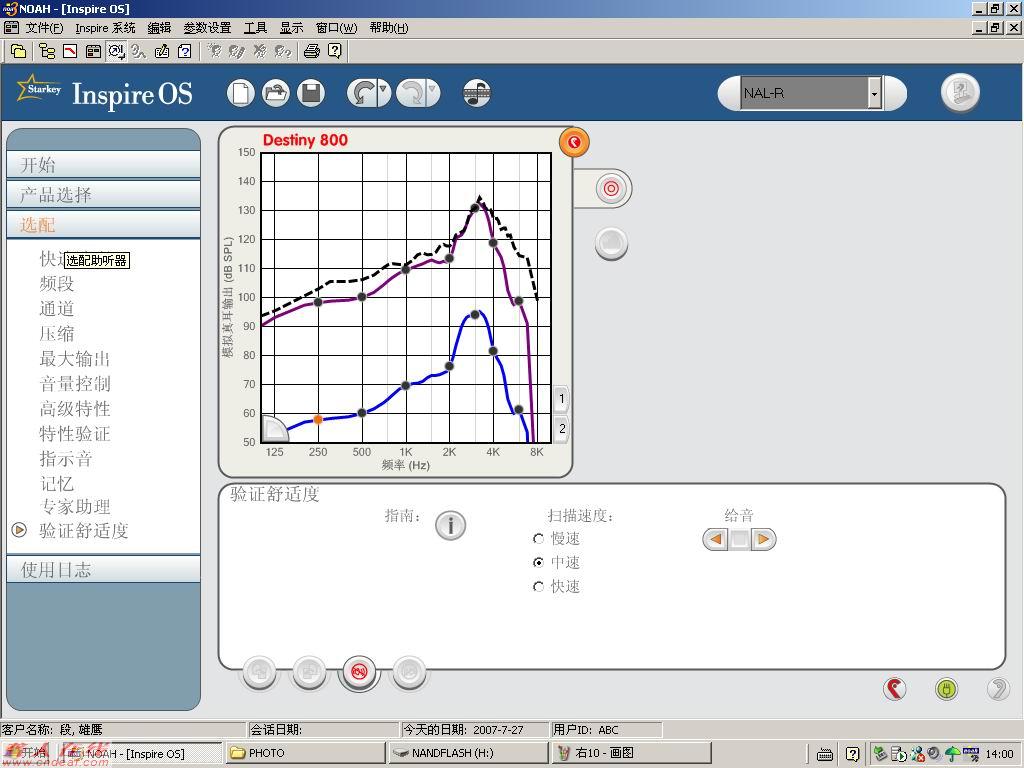1024x768 pixels.
Task: Click the grey round button below target
Action: [x=611, y=243]
